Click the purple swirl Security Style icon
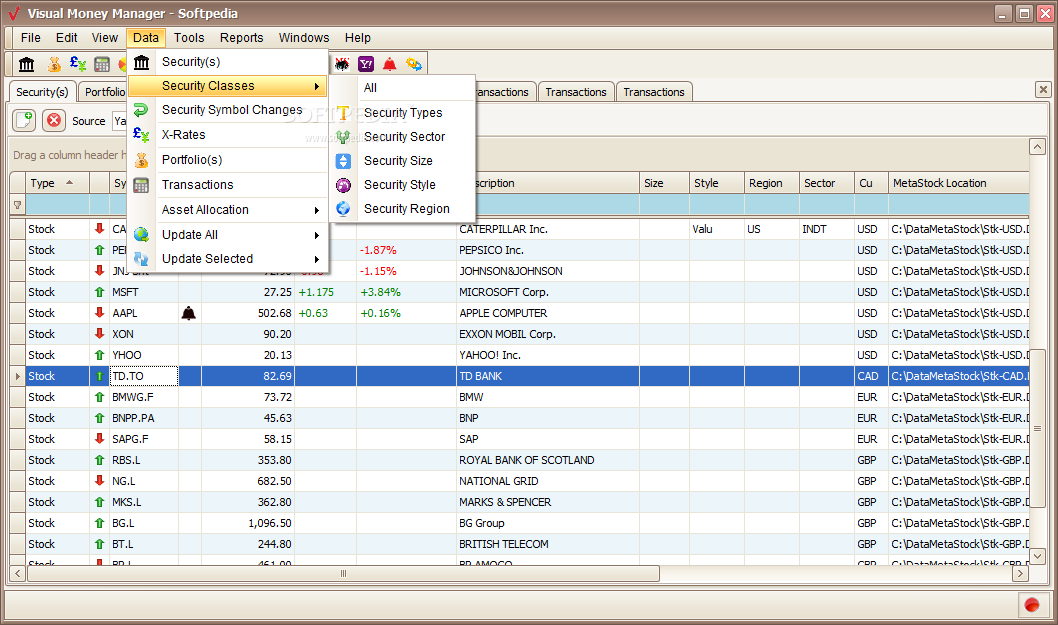 [343, 185]
